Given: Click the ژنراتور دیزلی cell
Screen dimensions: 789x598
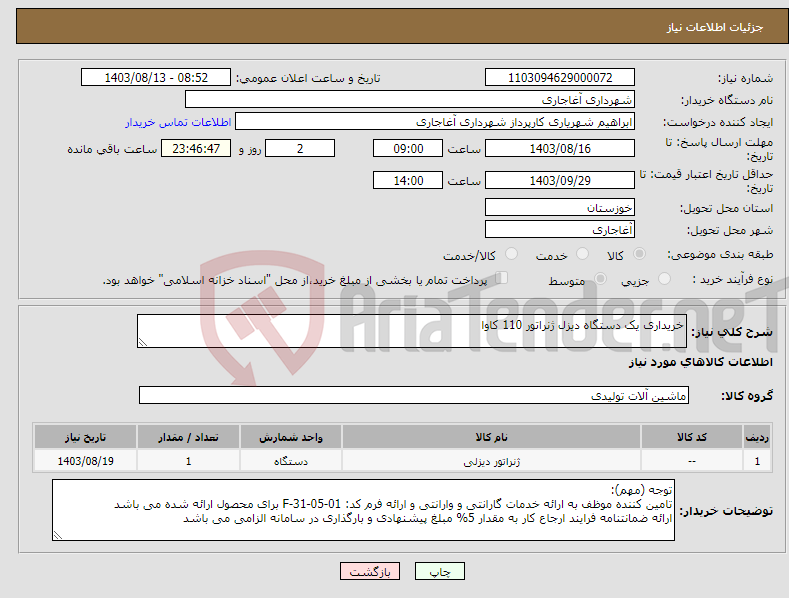Looking at the screenshot, I should coord(491,461).
